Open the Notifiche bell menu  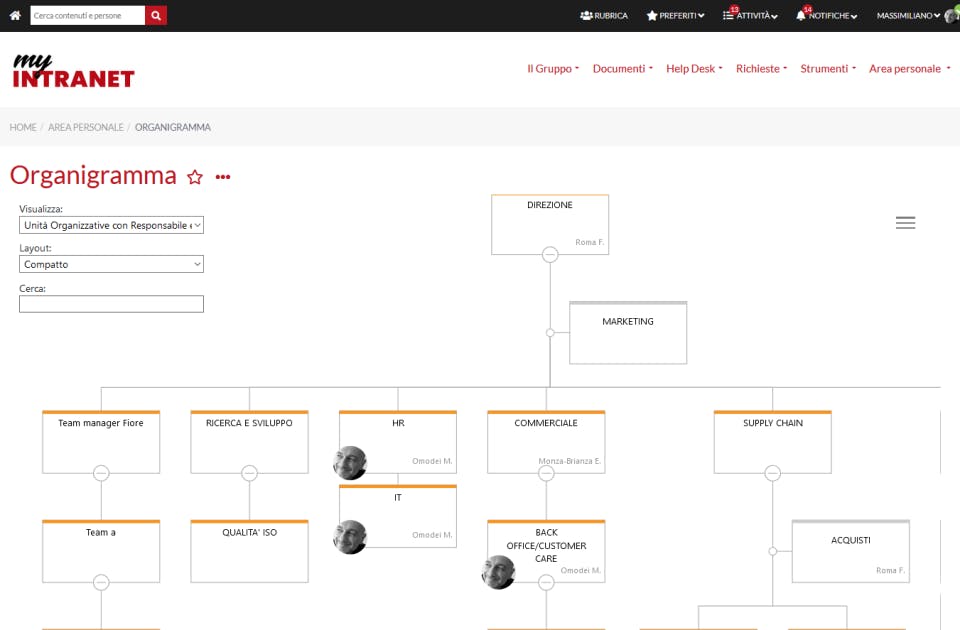[x=826, y=15]
